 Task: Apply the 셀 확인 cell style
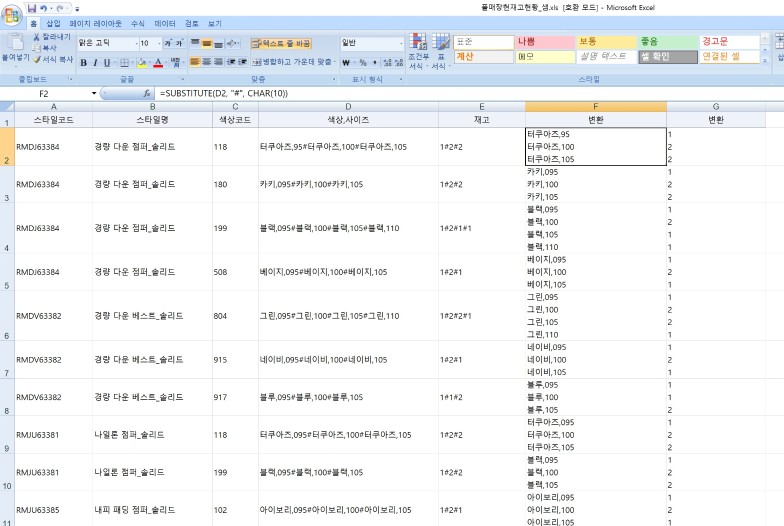click(668, 56)
